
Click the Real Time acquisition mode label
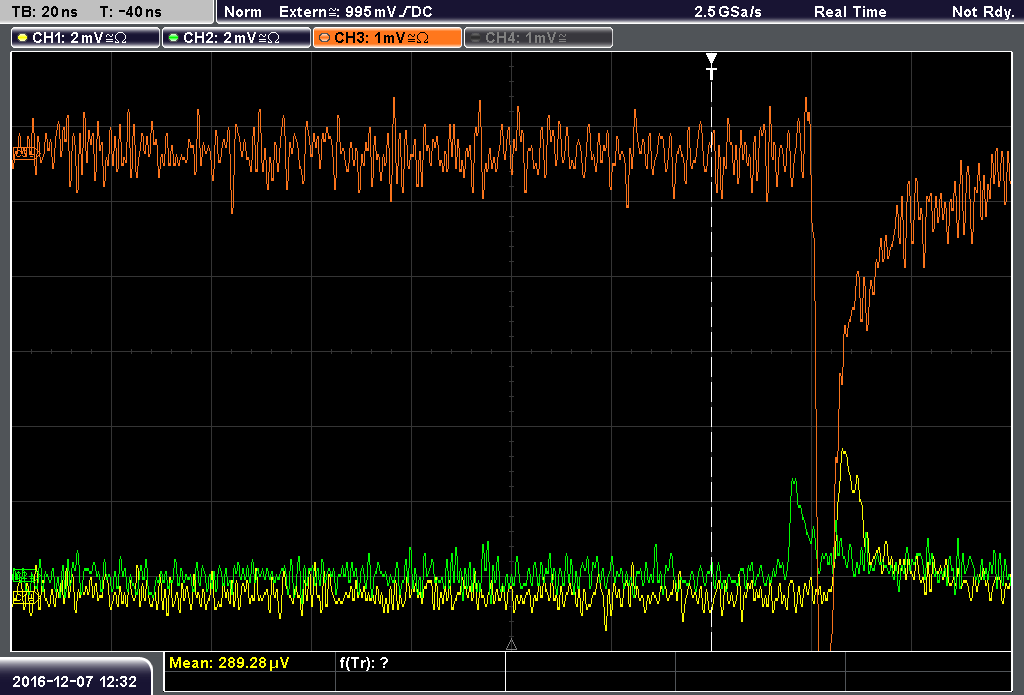(850, 12)
